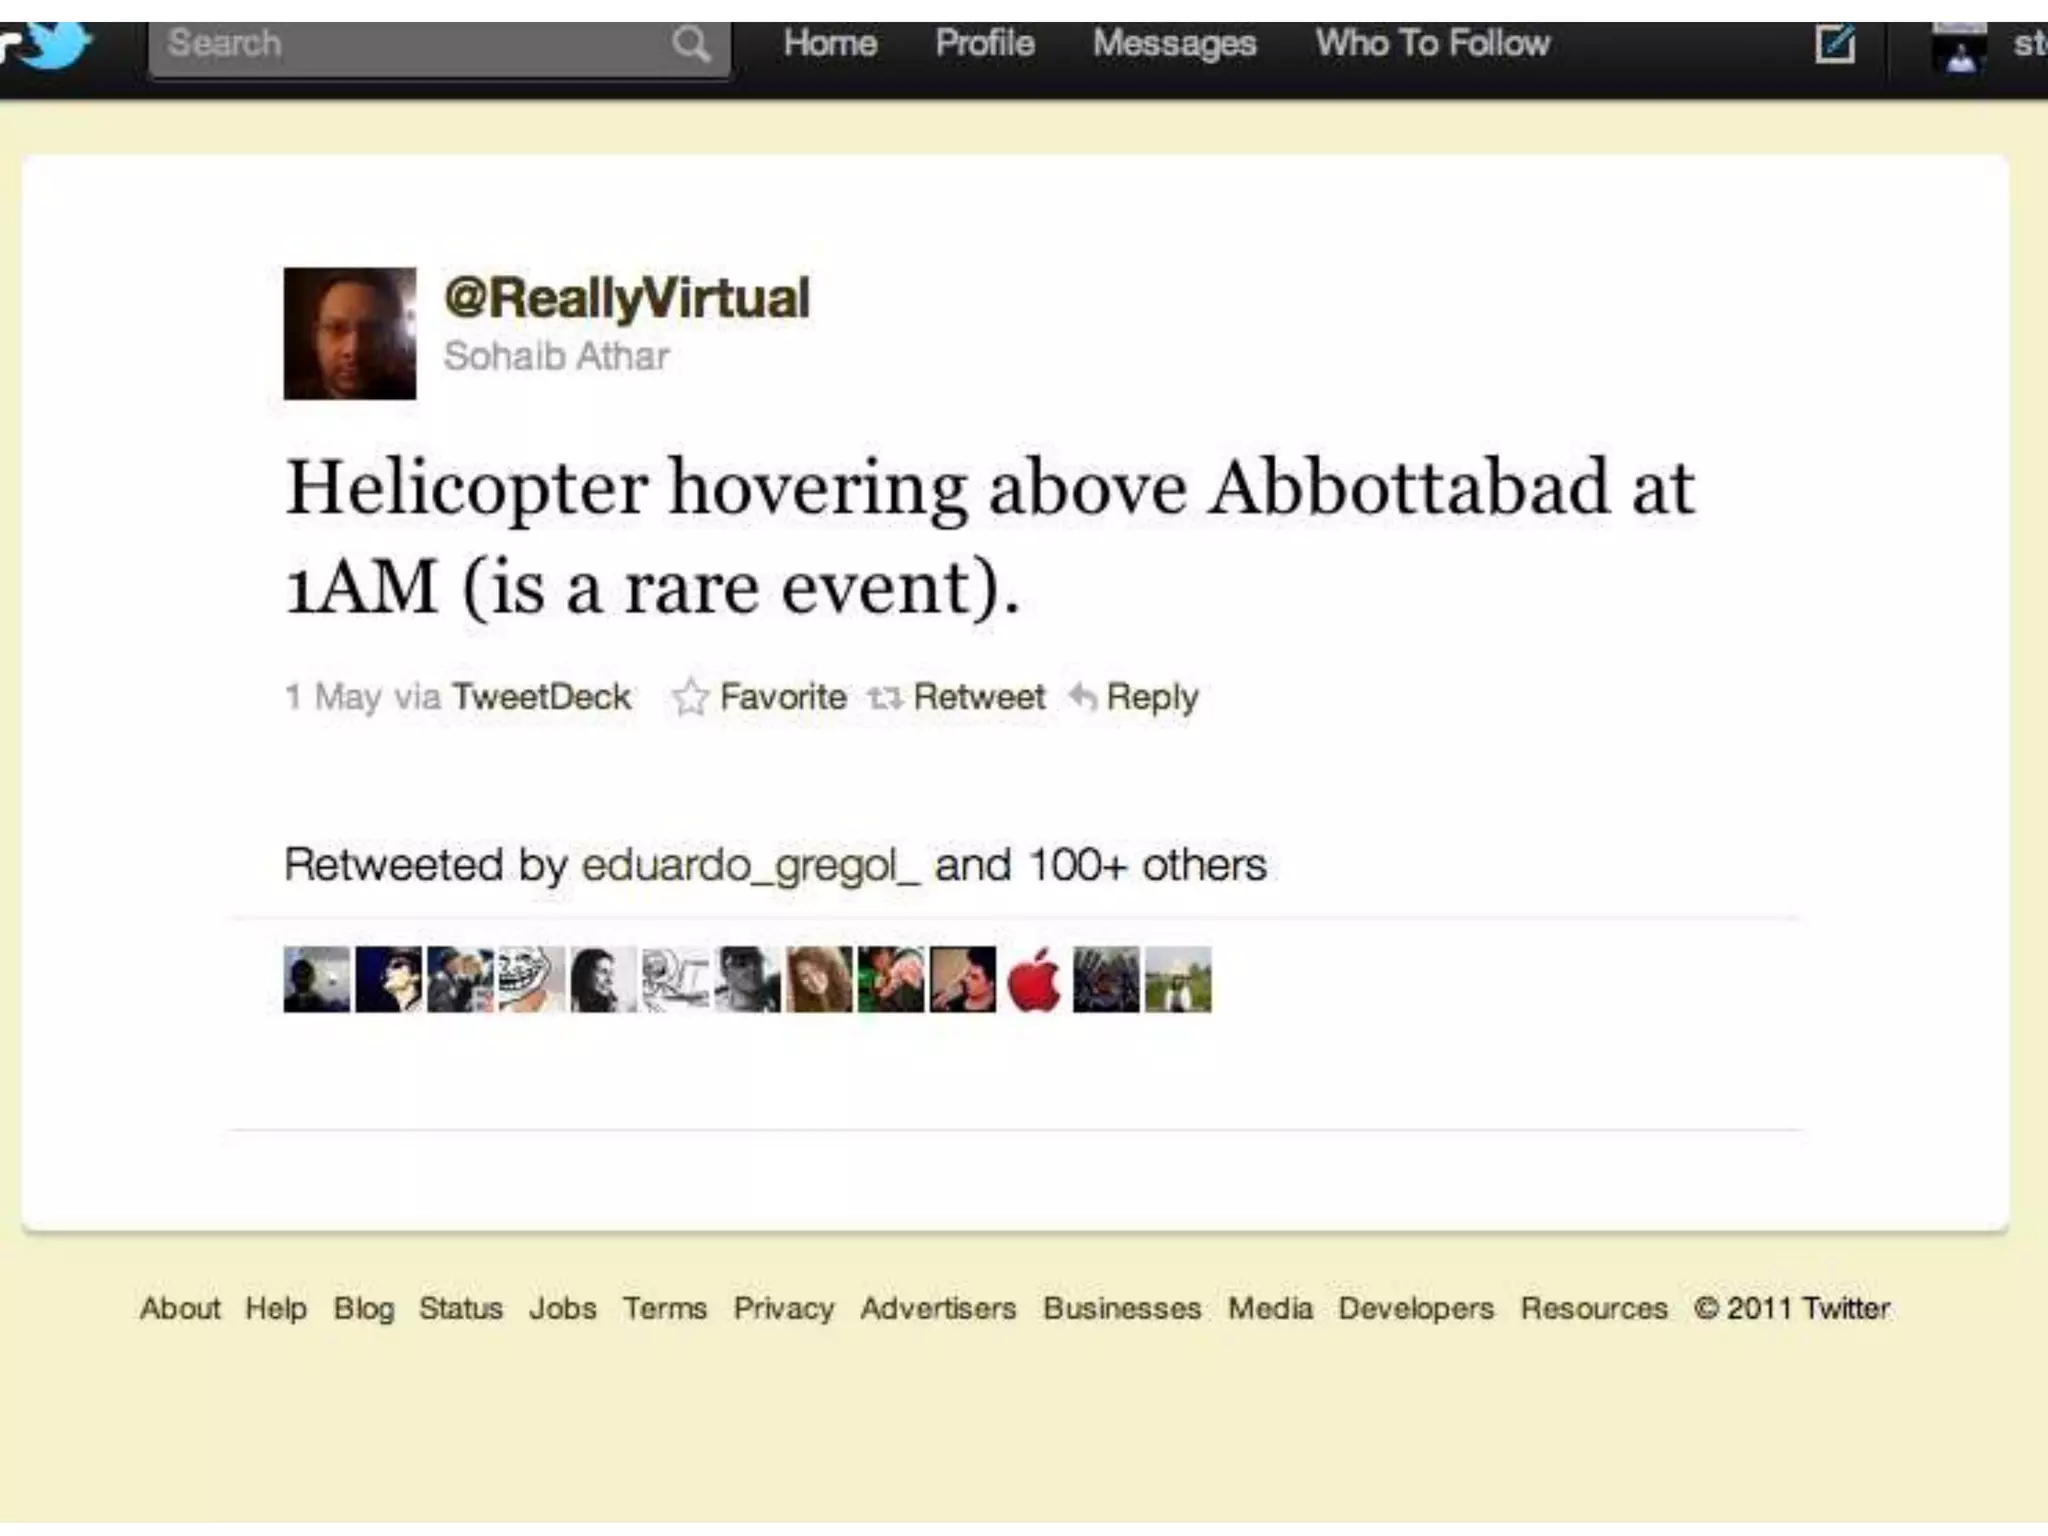Open Sohaib Athar's profile picture
Screen dimensions: 2048x1536
click(x=350, y=333)
